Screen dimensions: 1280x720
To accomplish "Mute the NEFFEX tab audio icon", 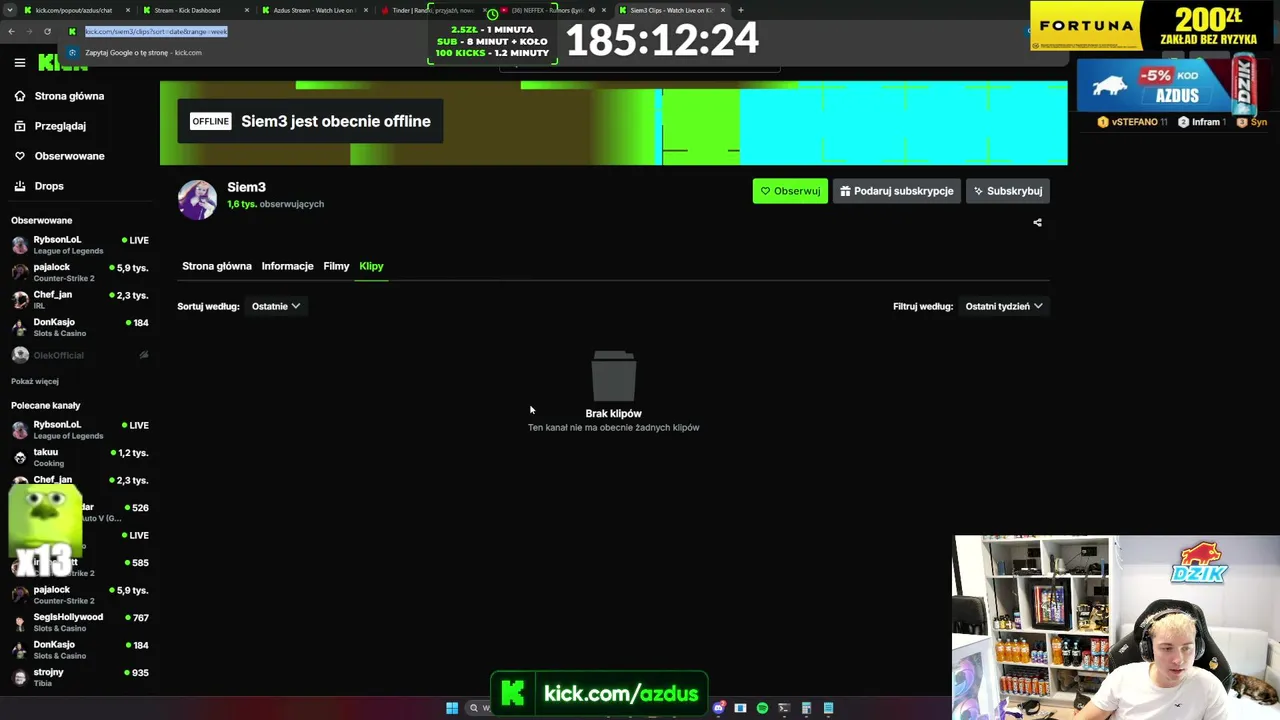I will (591, 10).
